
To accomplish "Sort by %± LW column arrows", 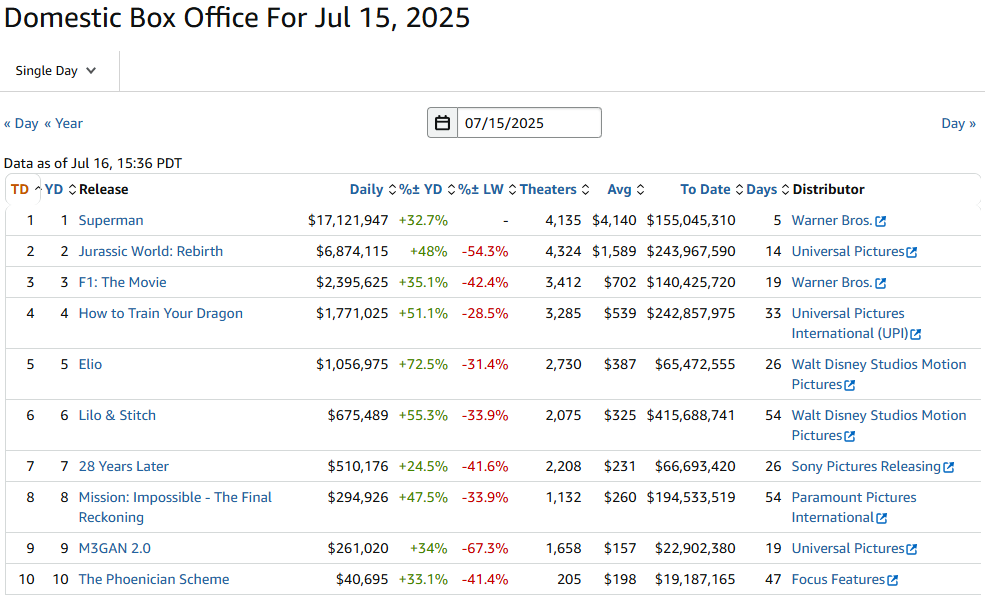I will click(x=512, y=189).
